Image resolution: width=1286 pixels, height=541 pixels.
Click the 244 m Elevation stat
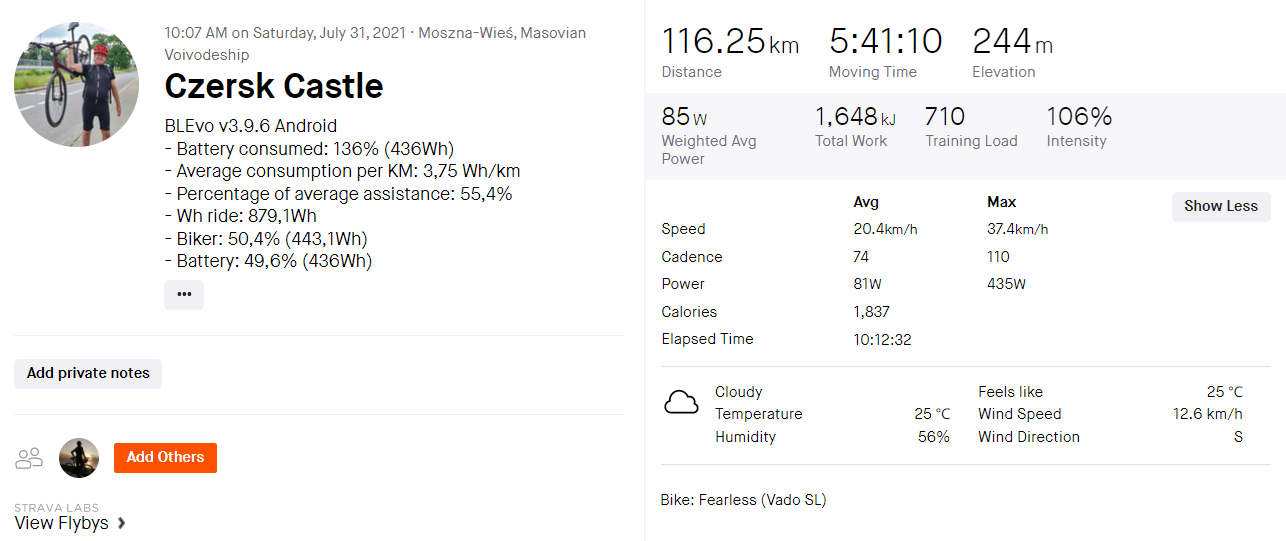(x=1011, y=42)
